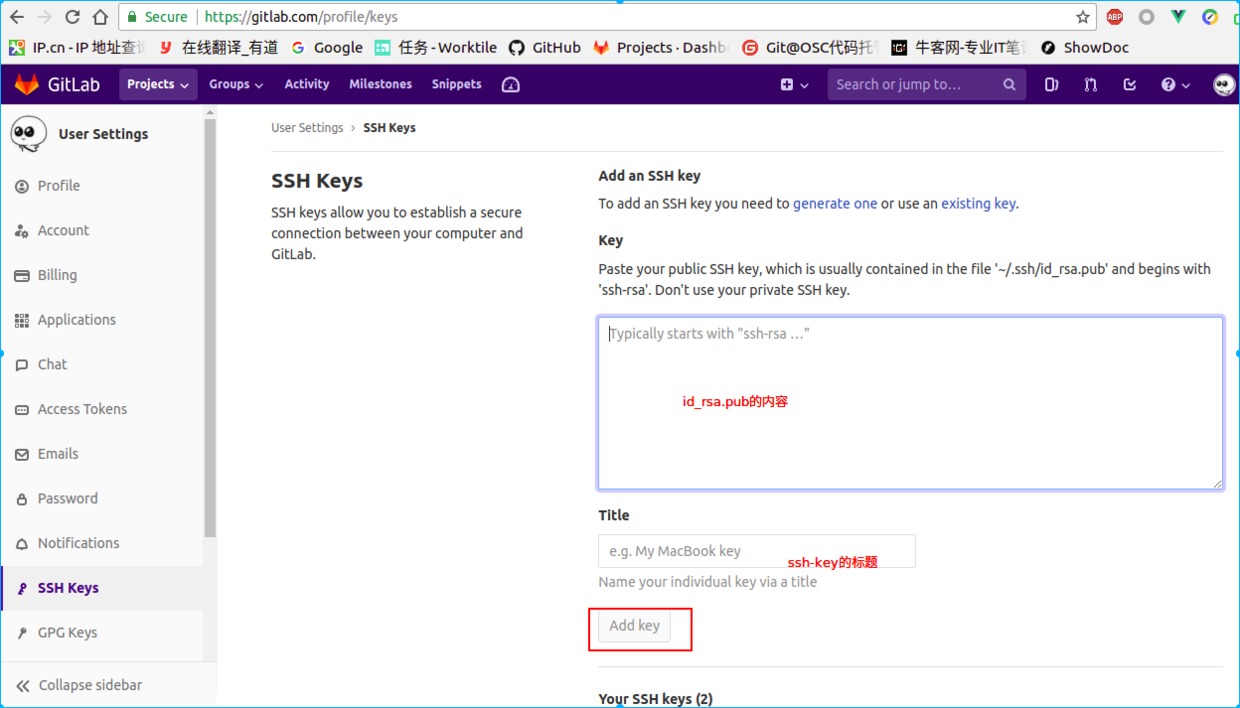Click the radar icon next to Snippets

pos(510,85)
